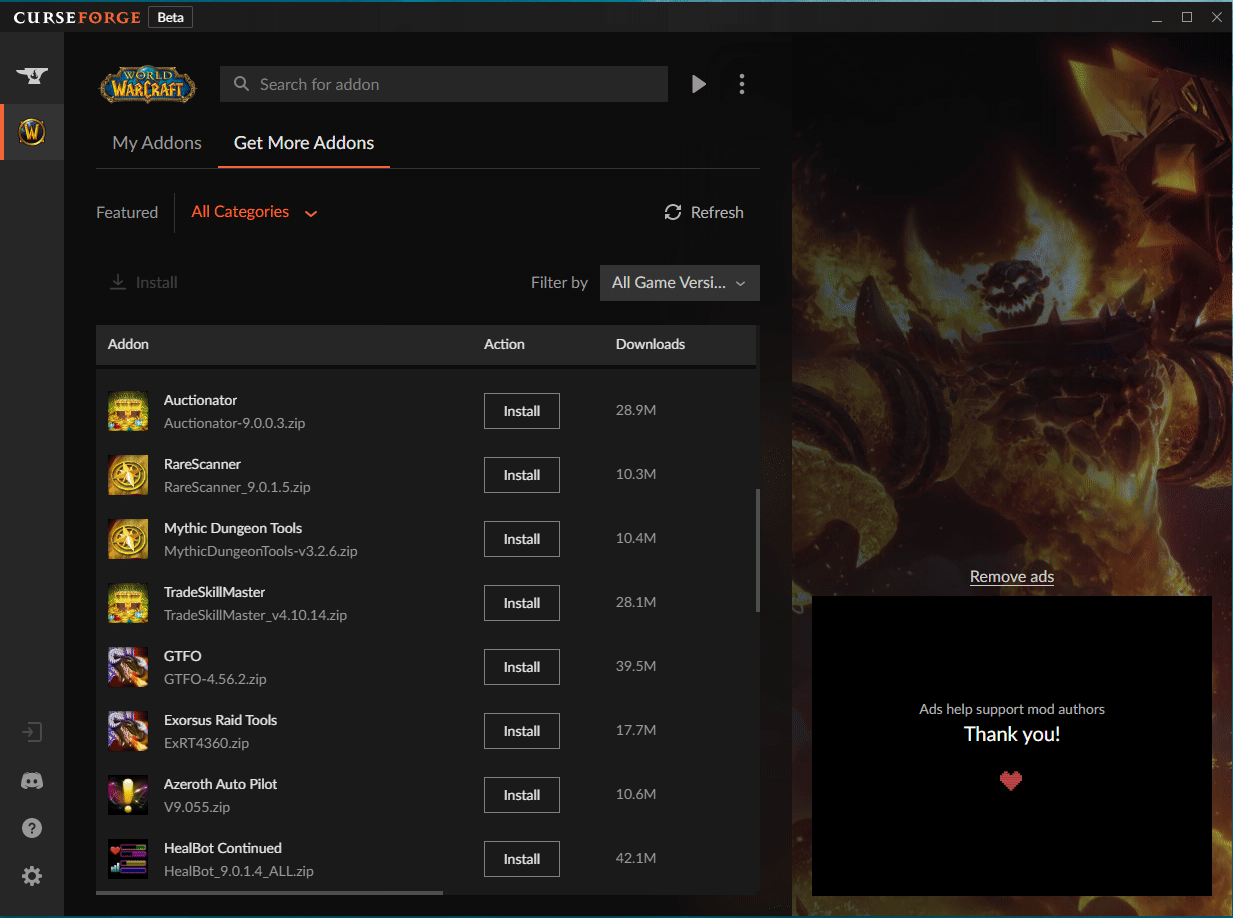1233x918 pixels.
Task: Click the Mythic Dungeon Tools addon title
Action: coord(233,528)
